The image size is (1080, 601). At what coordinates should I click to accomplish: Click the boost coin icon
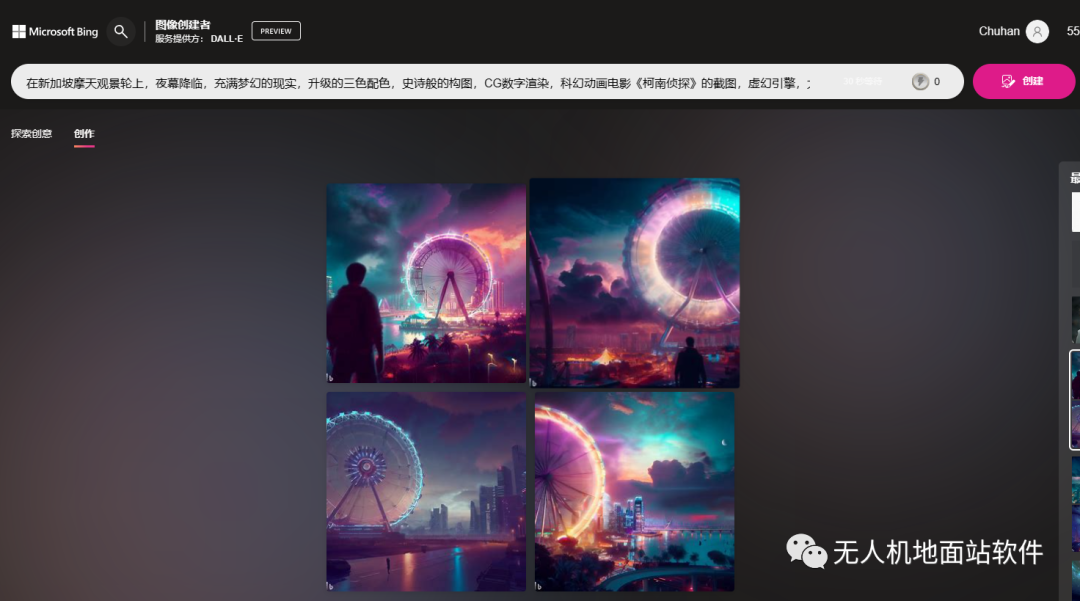[x=920, y=82]
